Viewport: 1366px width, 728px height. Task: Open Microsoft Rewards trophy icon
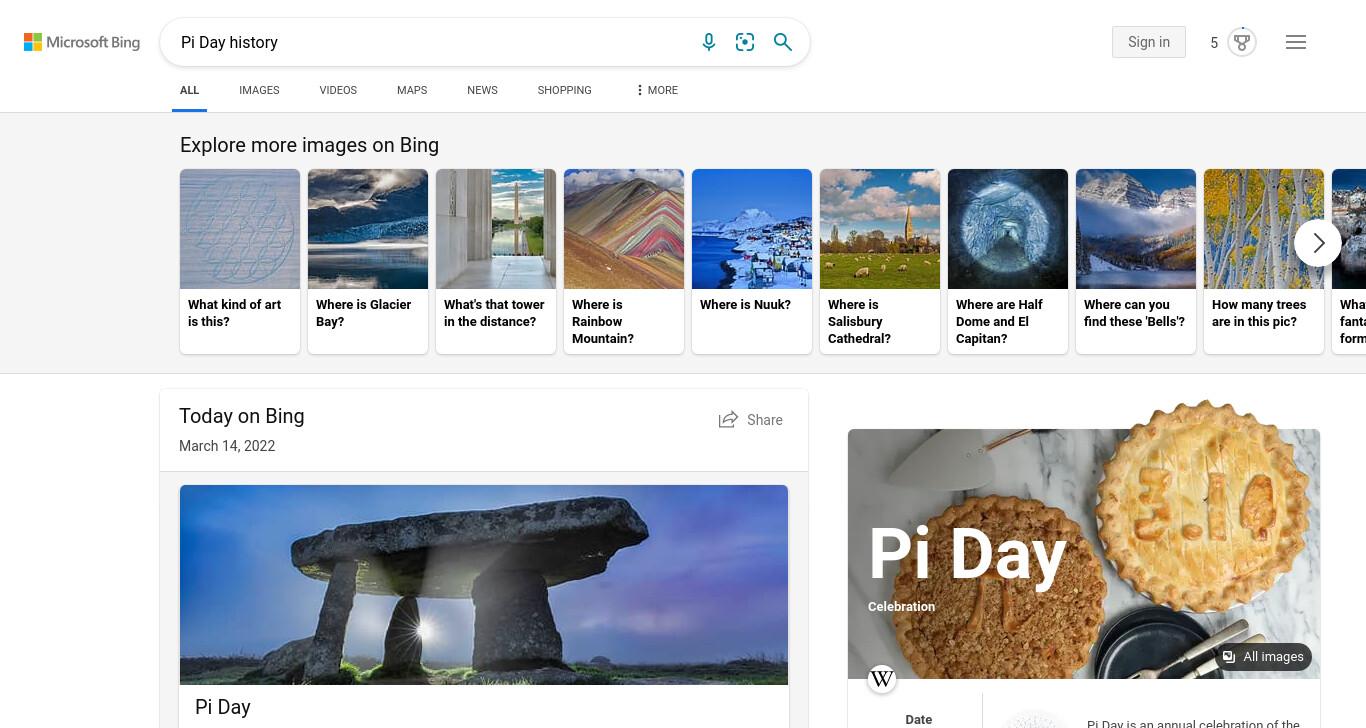[x=1242, y=42]
